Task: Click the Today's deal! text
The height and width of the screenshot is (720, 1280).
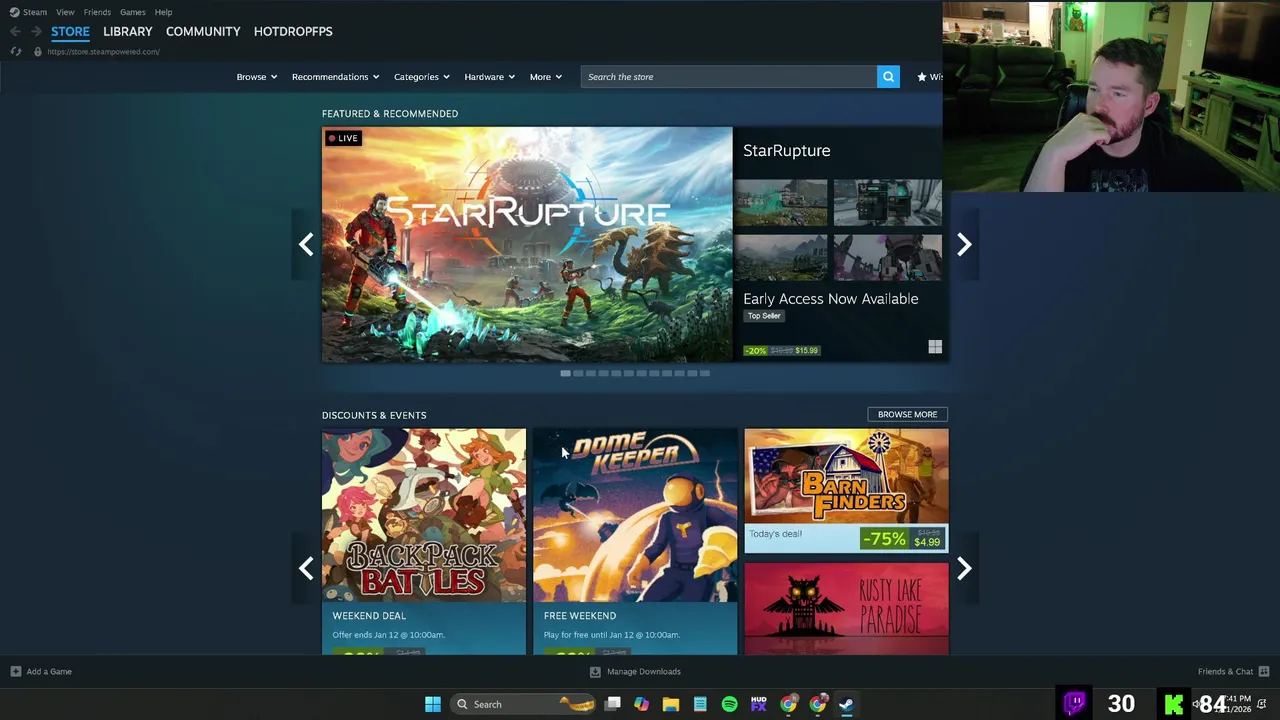Action: (776, 534)
